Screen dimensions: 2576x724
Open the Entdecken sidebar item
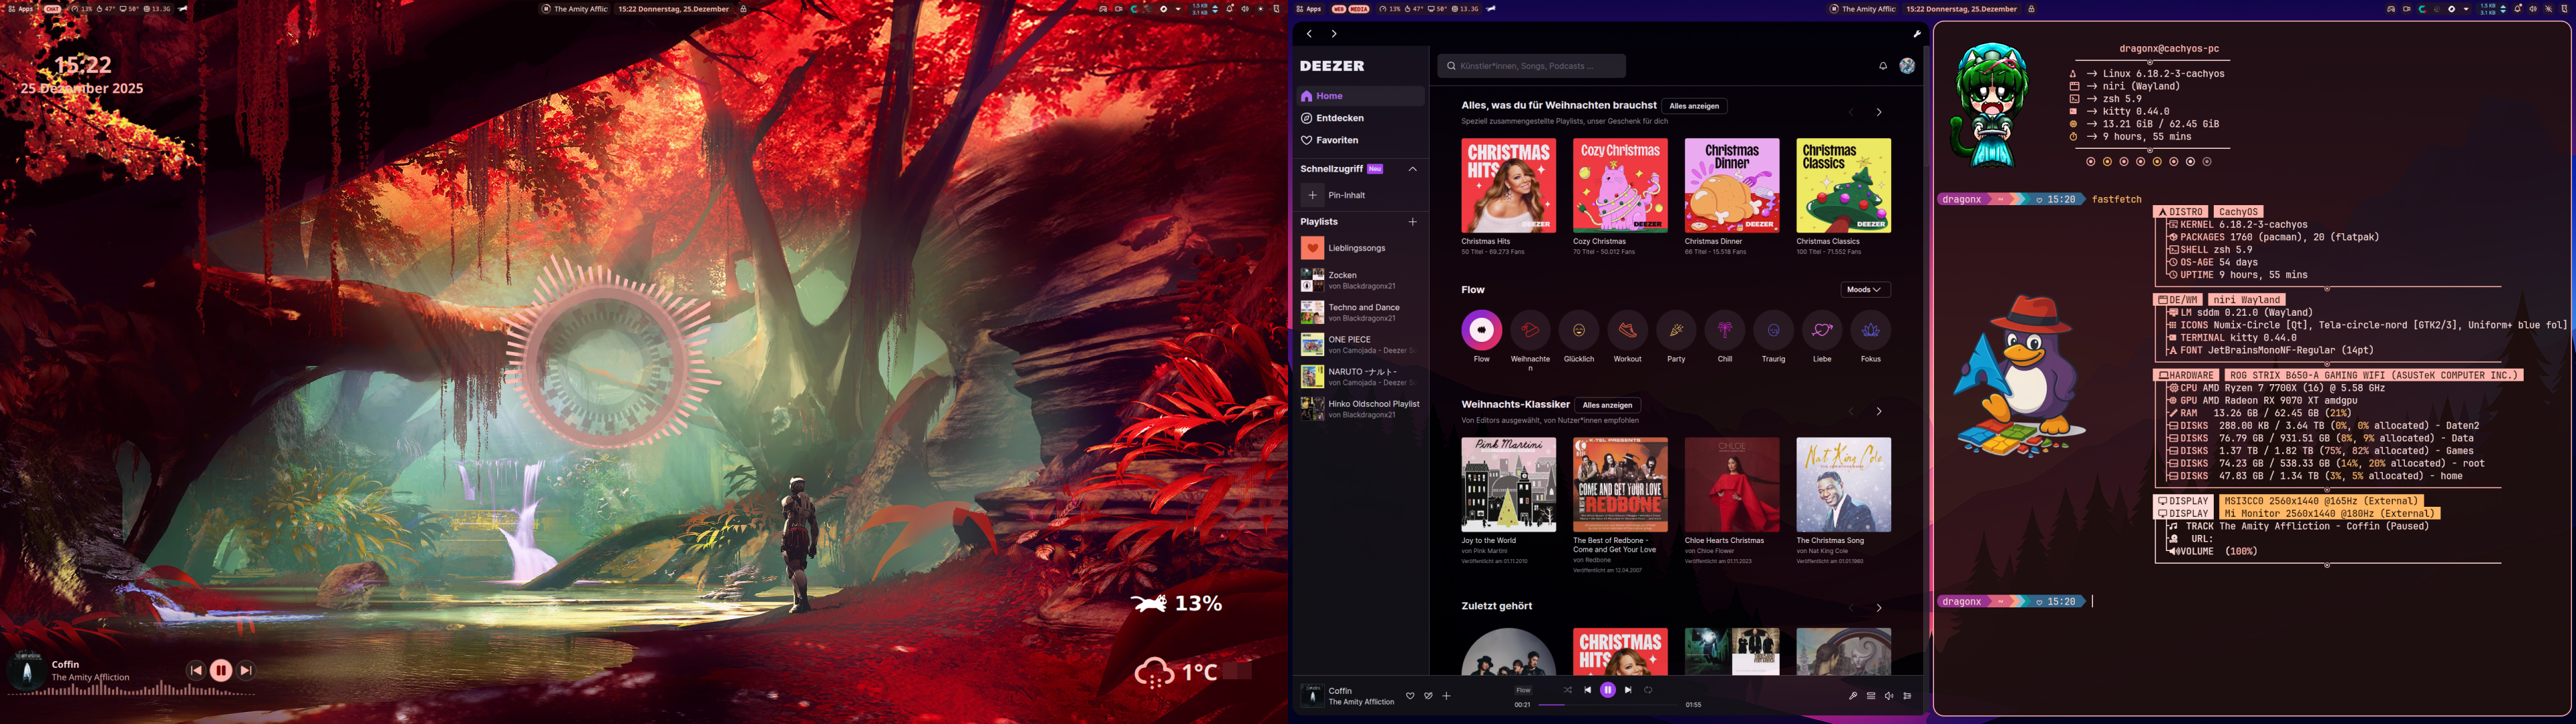point(1339,118)
